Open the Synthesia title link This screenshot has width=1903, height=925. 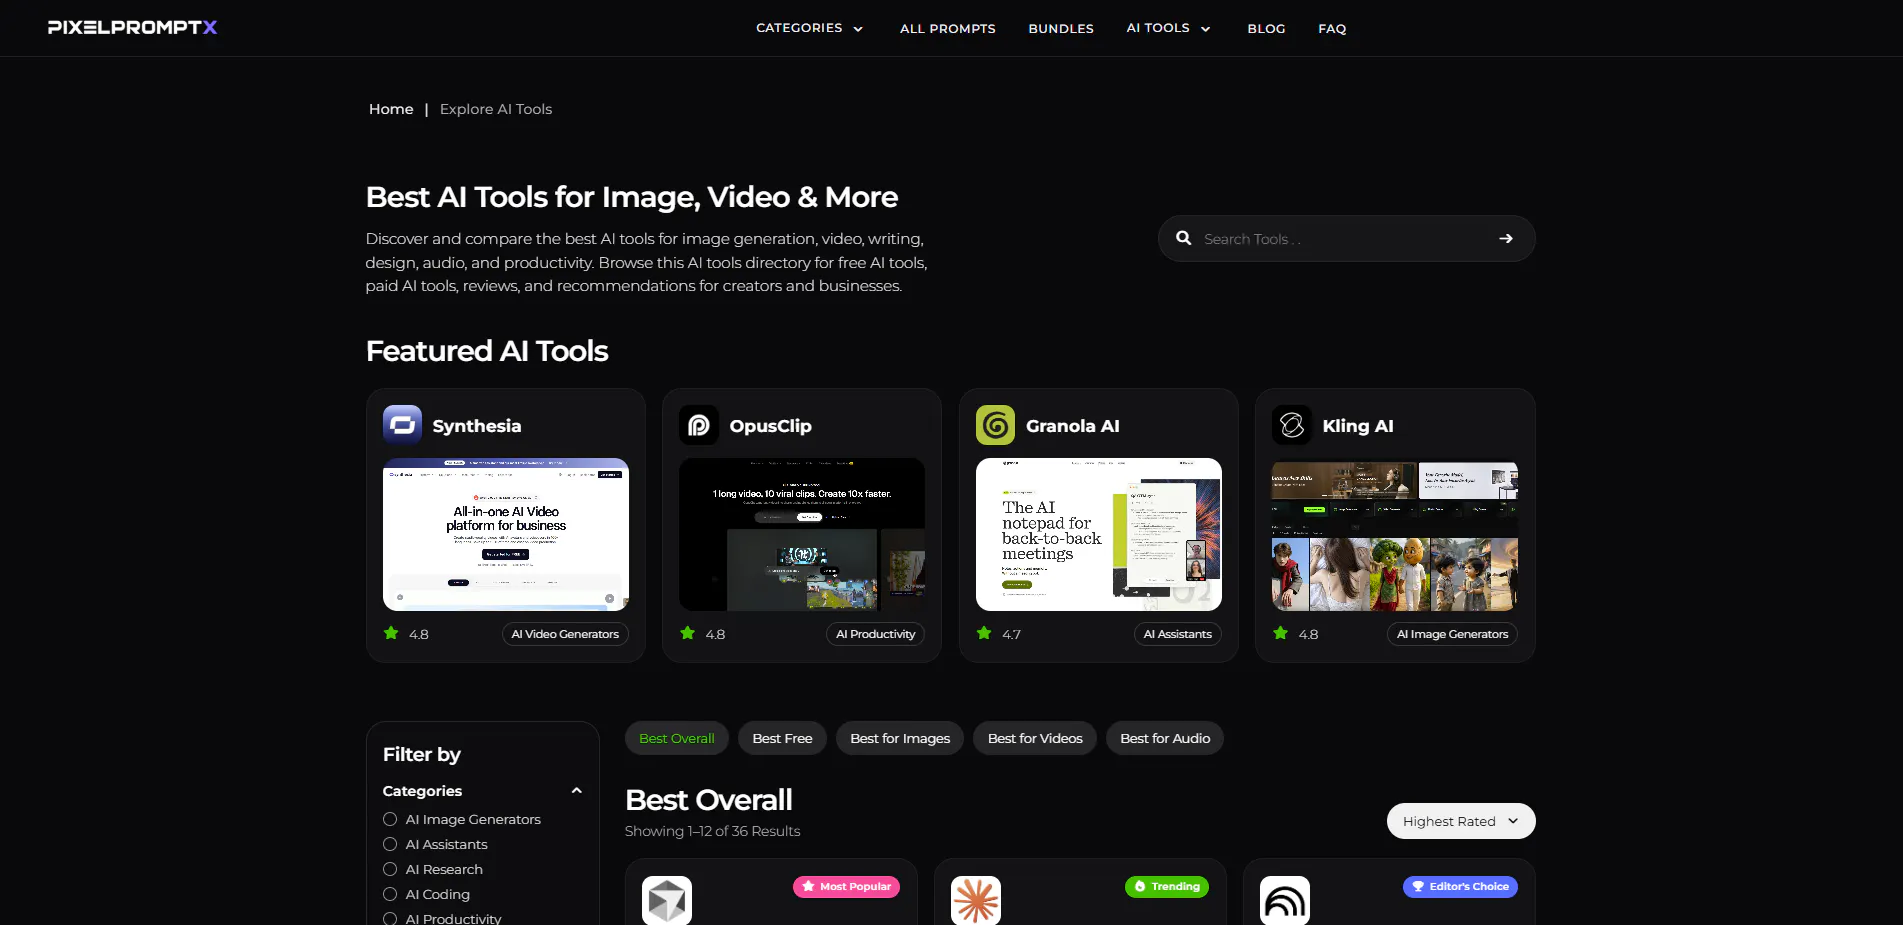[x=477, y=426]
